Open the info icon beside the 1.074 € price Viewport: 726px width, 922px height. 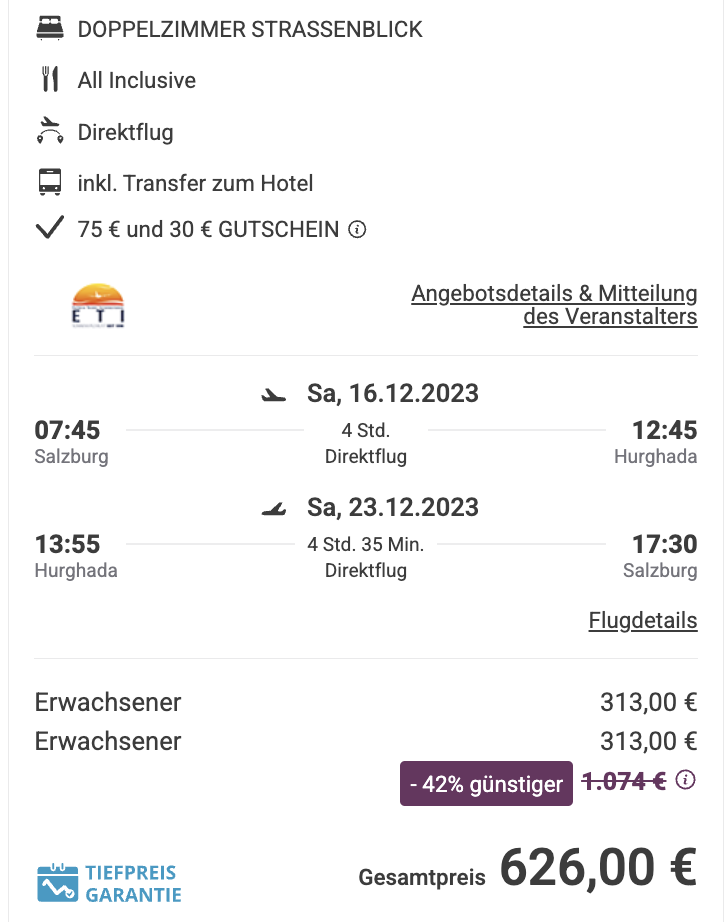pos(685,780)
